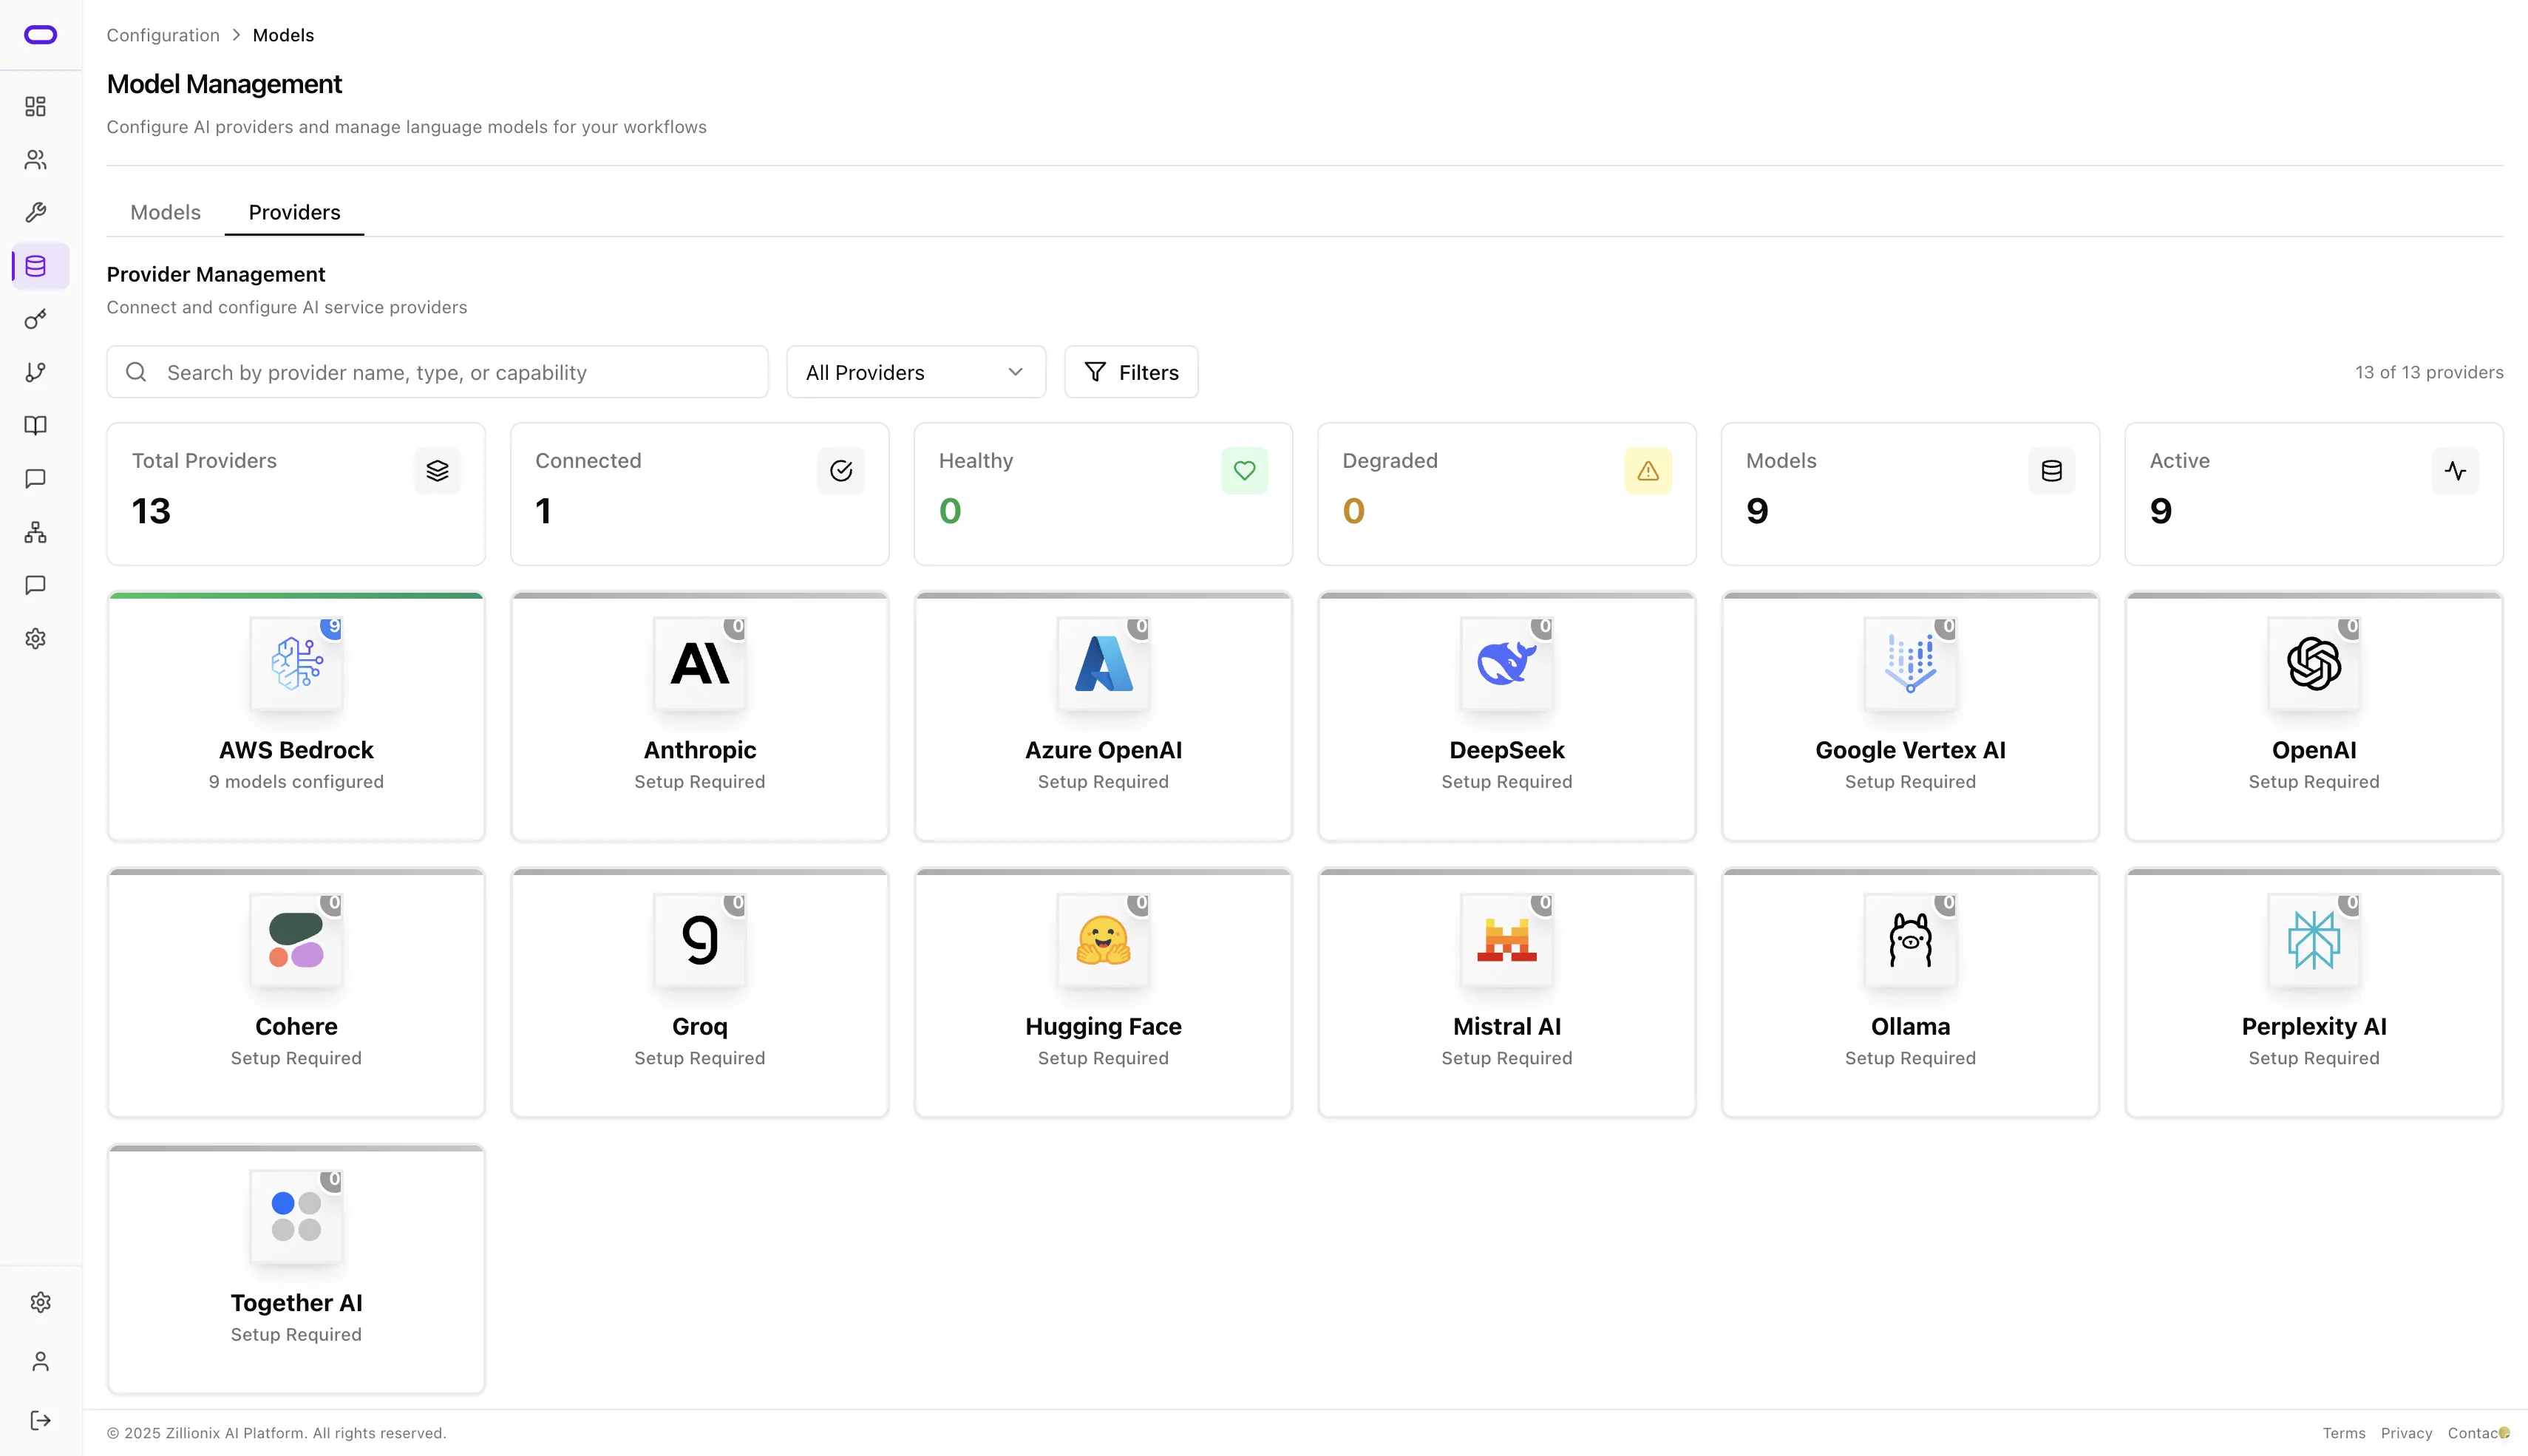2528x1456 pixels.
Task: Click the Zillionix logo at top left
Action: (40, 35)
